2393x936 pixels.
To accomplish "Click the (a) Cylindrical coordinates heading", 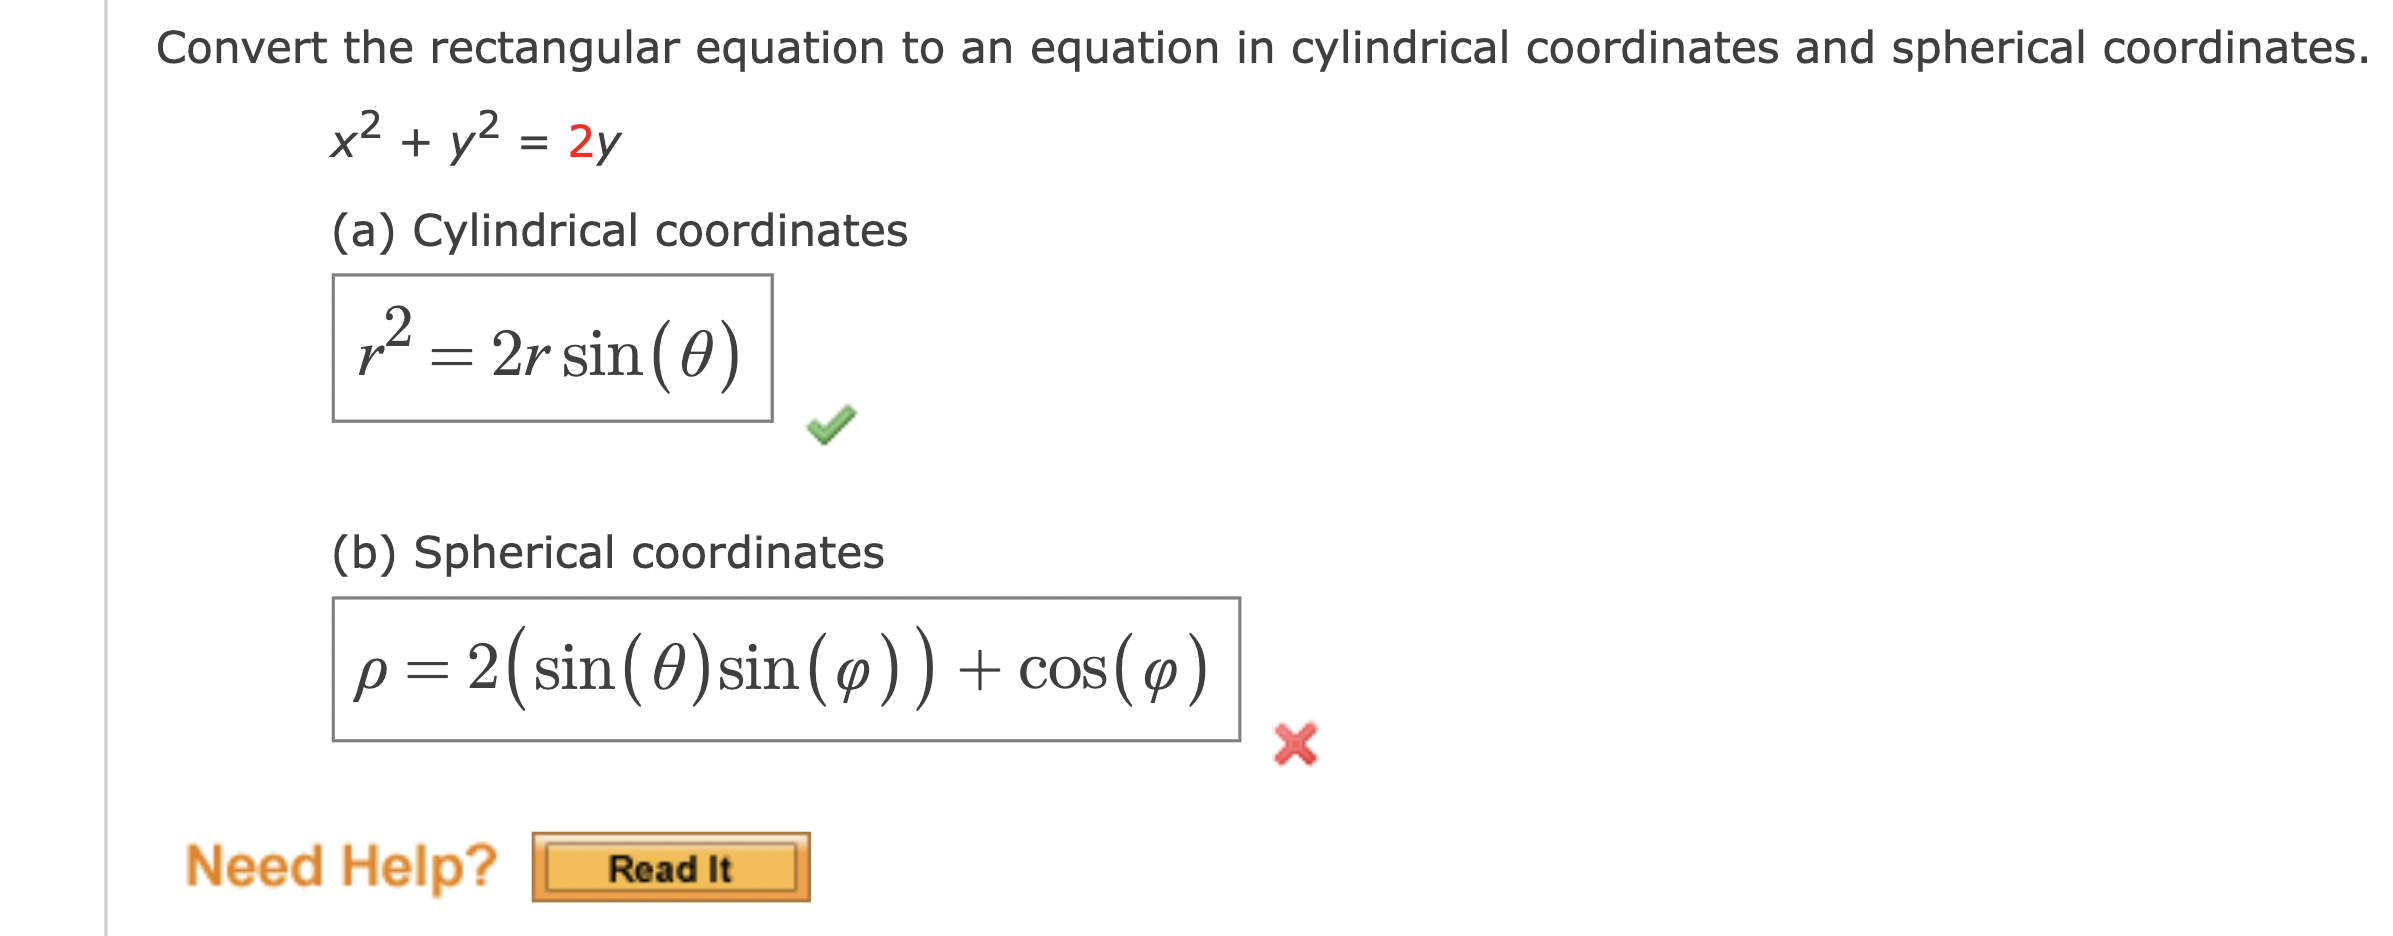I will coord(620,232).
